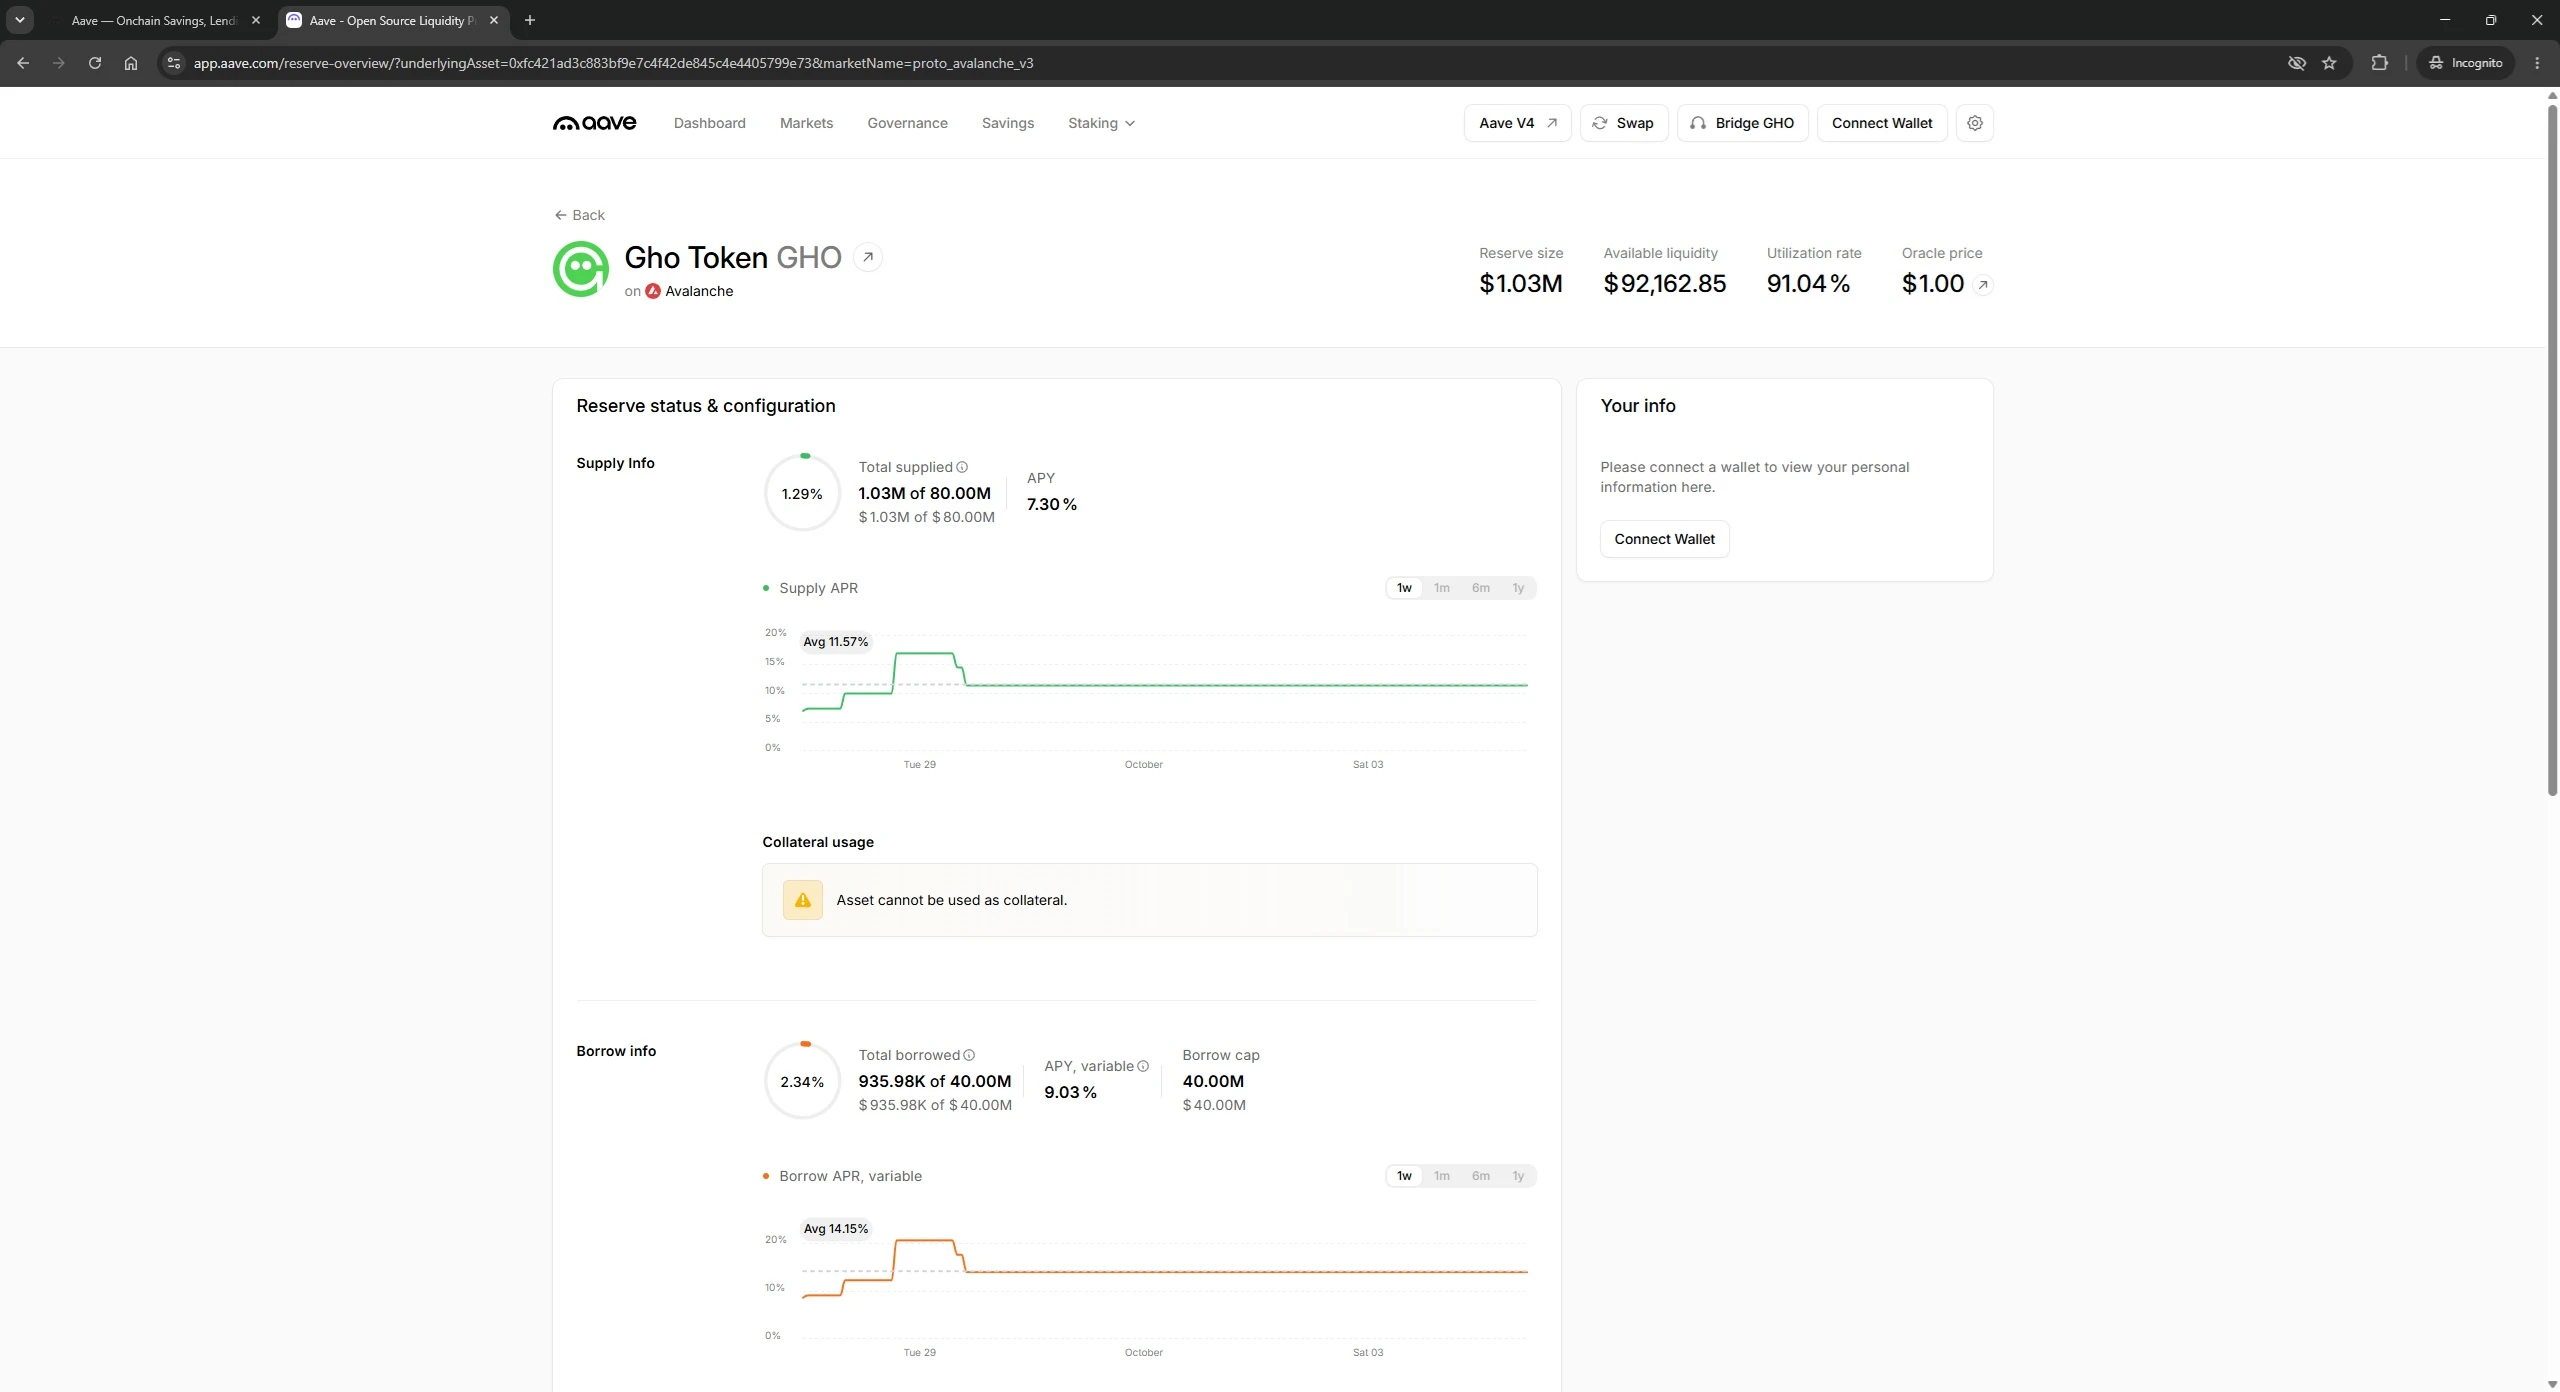2560x1392 pixels.
Task: Reload the page
Action: pos(95,63)
